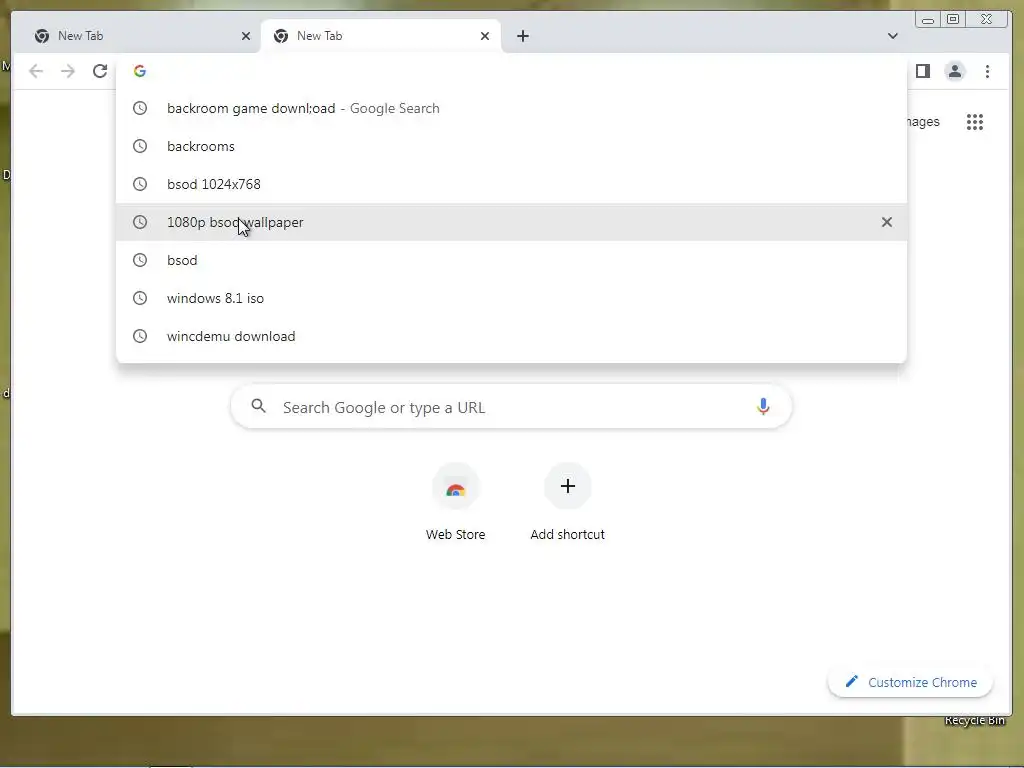Screen dimensions: 1024x768
Task: Click the Add shortcut plus icon
Action: tap(568, 486)
